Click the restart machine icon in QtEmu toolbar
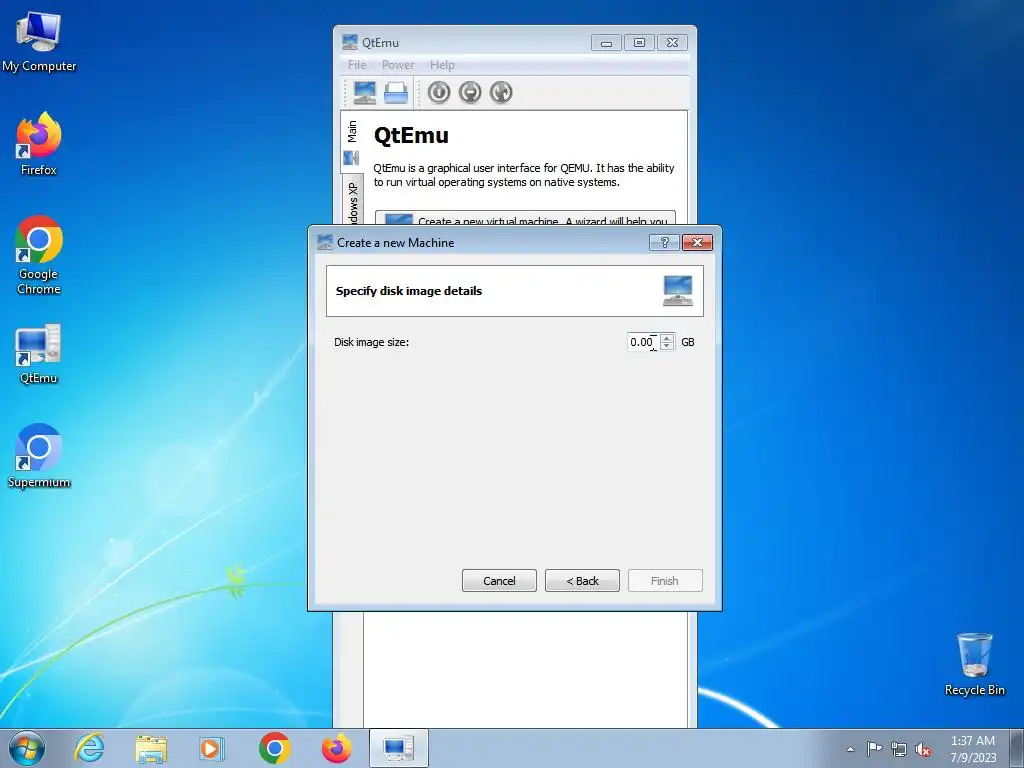1024x768 pixels. click(x=502, y=92)
